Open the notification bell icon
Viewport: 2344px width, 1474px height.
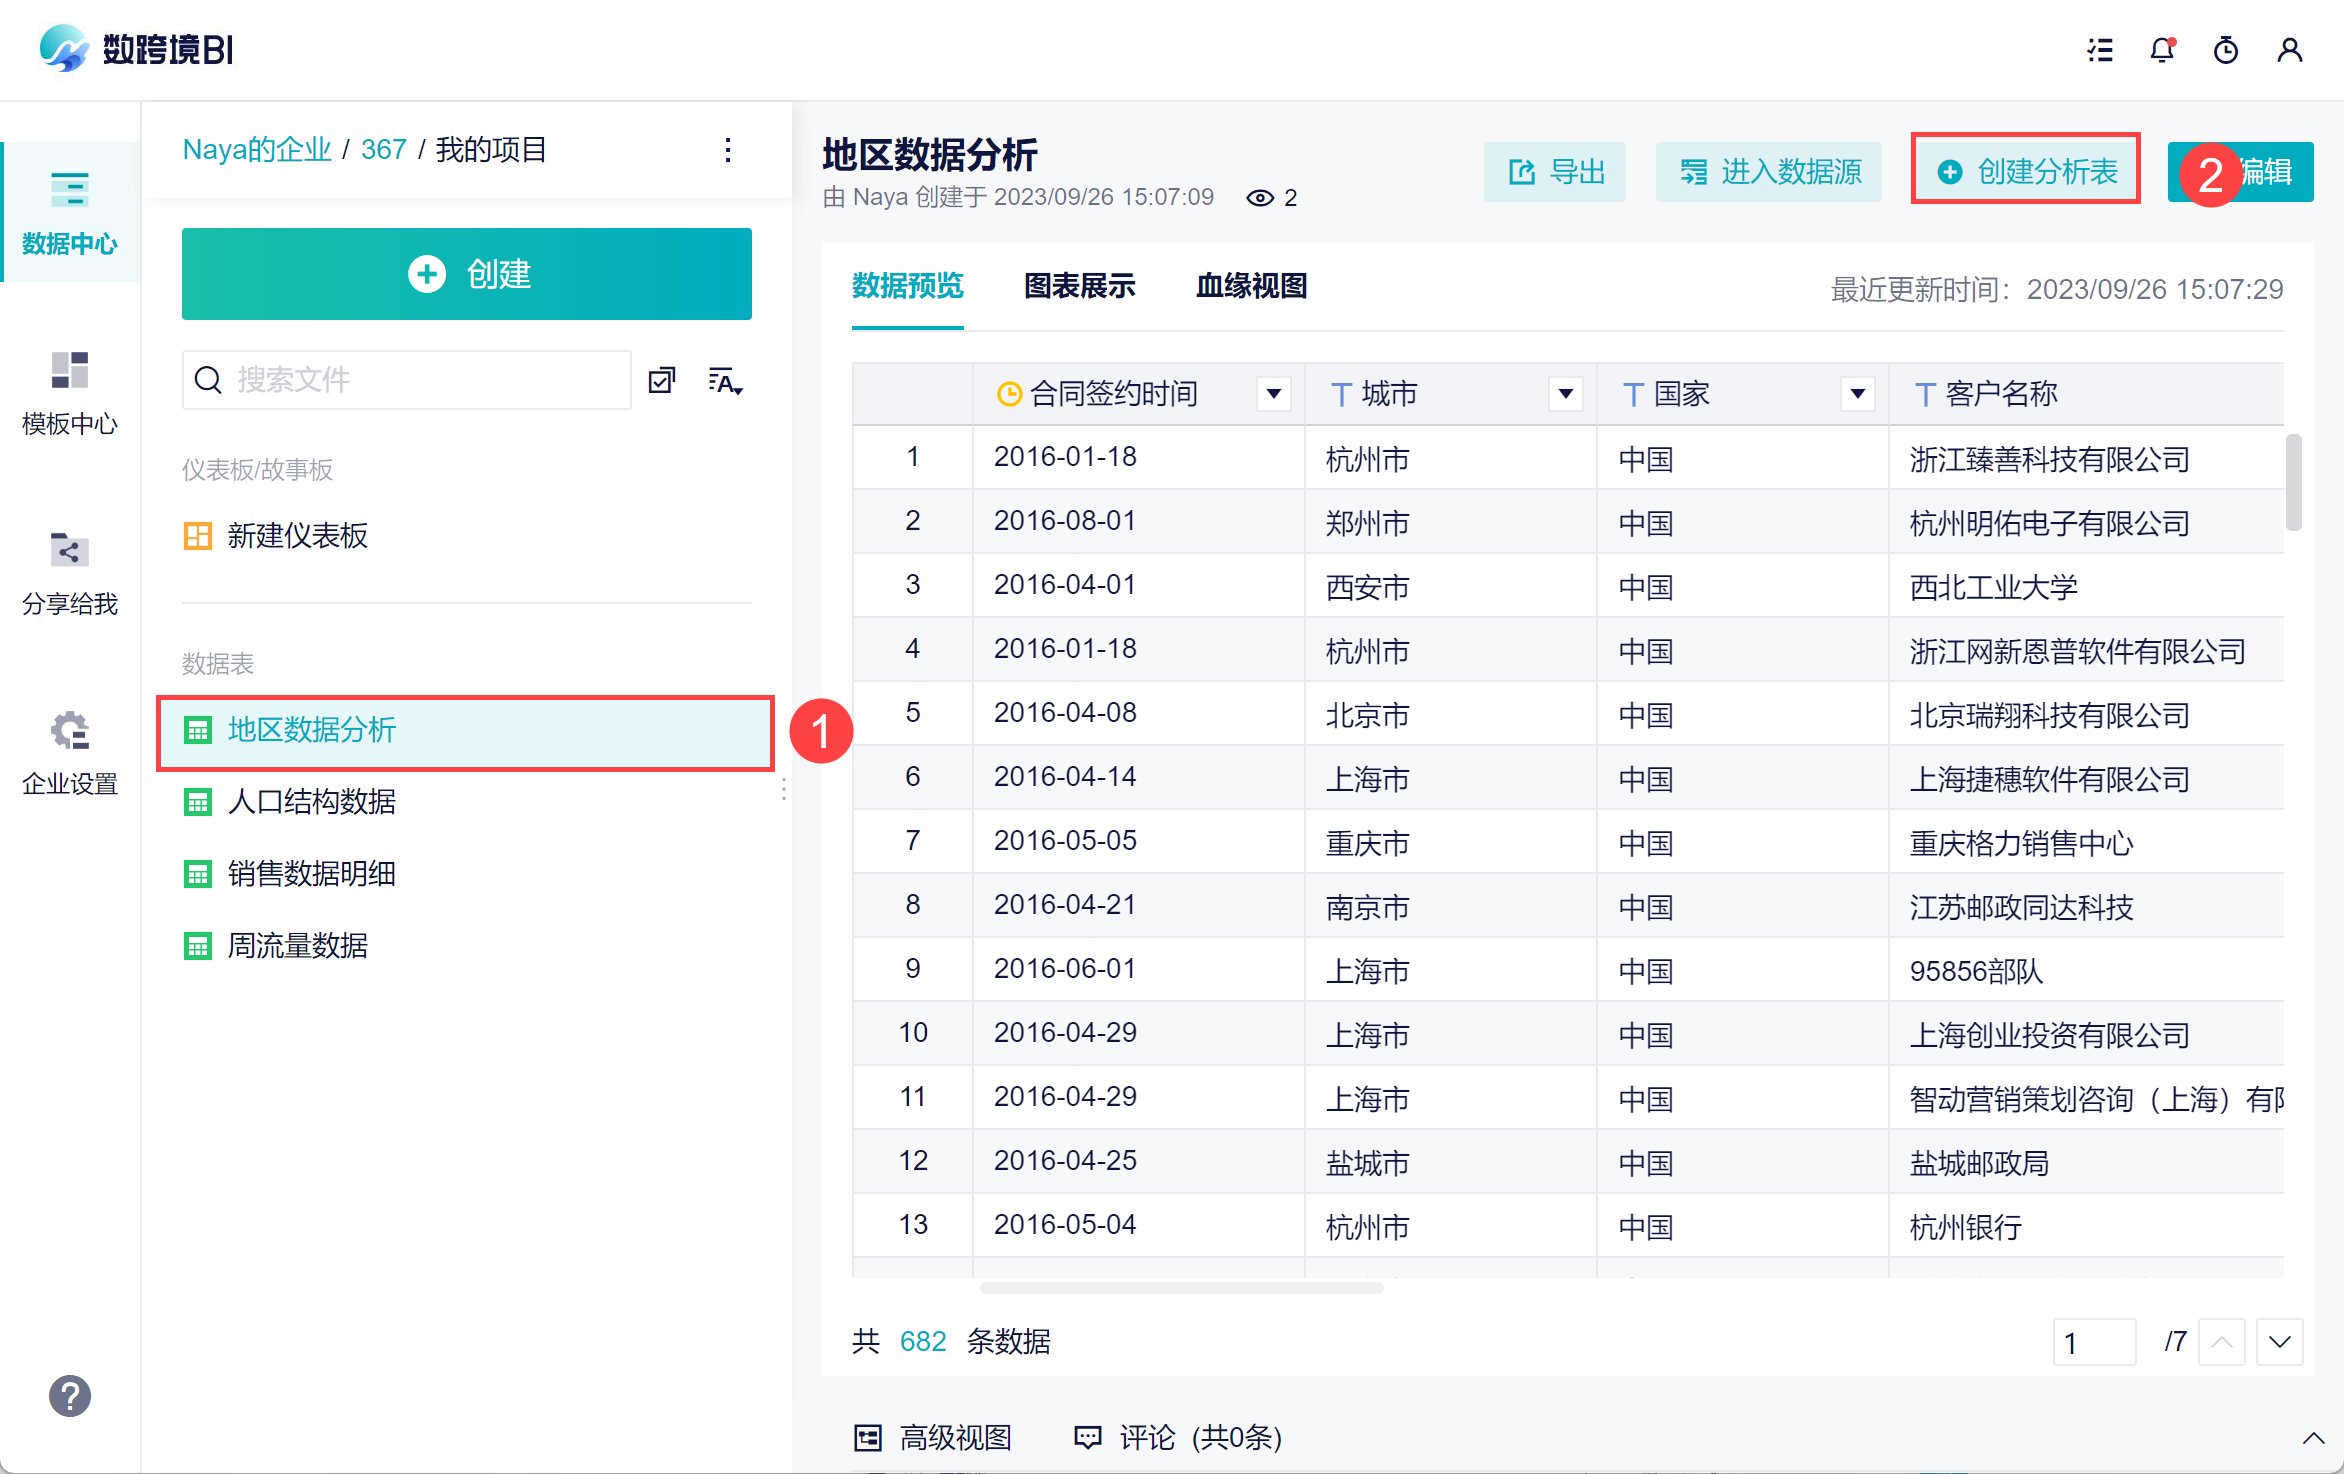click(x=2162, y=50)
